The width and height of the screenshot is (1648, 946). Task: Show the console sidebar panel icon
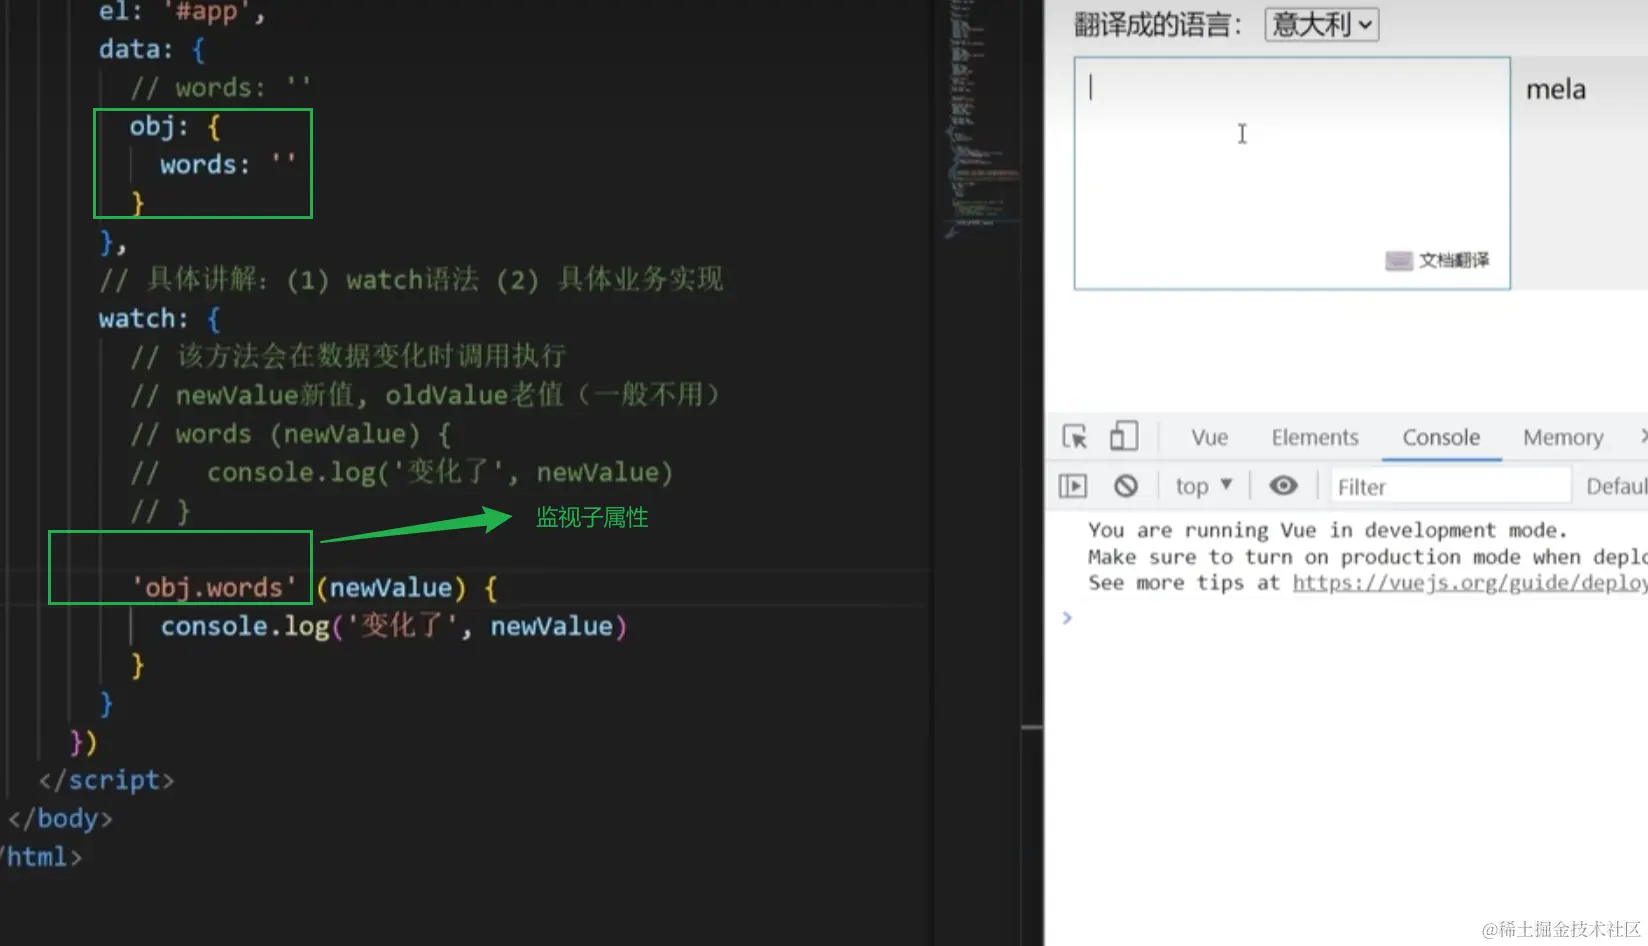click(1072, 486)
